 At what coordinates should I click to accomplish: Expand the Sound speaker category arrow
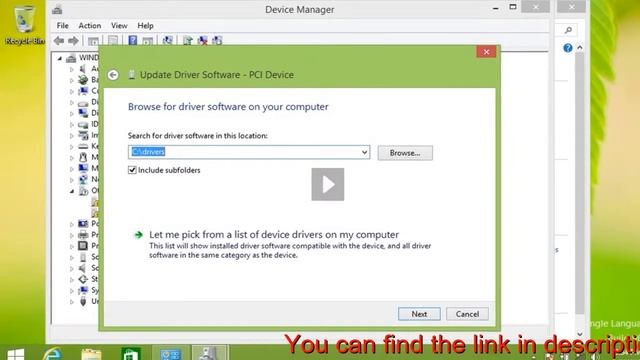tap(72, 269)
